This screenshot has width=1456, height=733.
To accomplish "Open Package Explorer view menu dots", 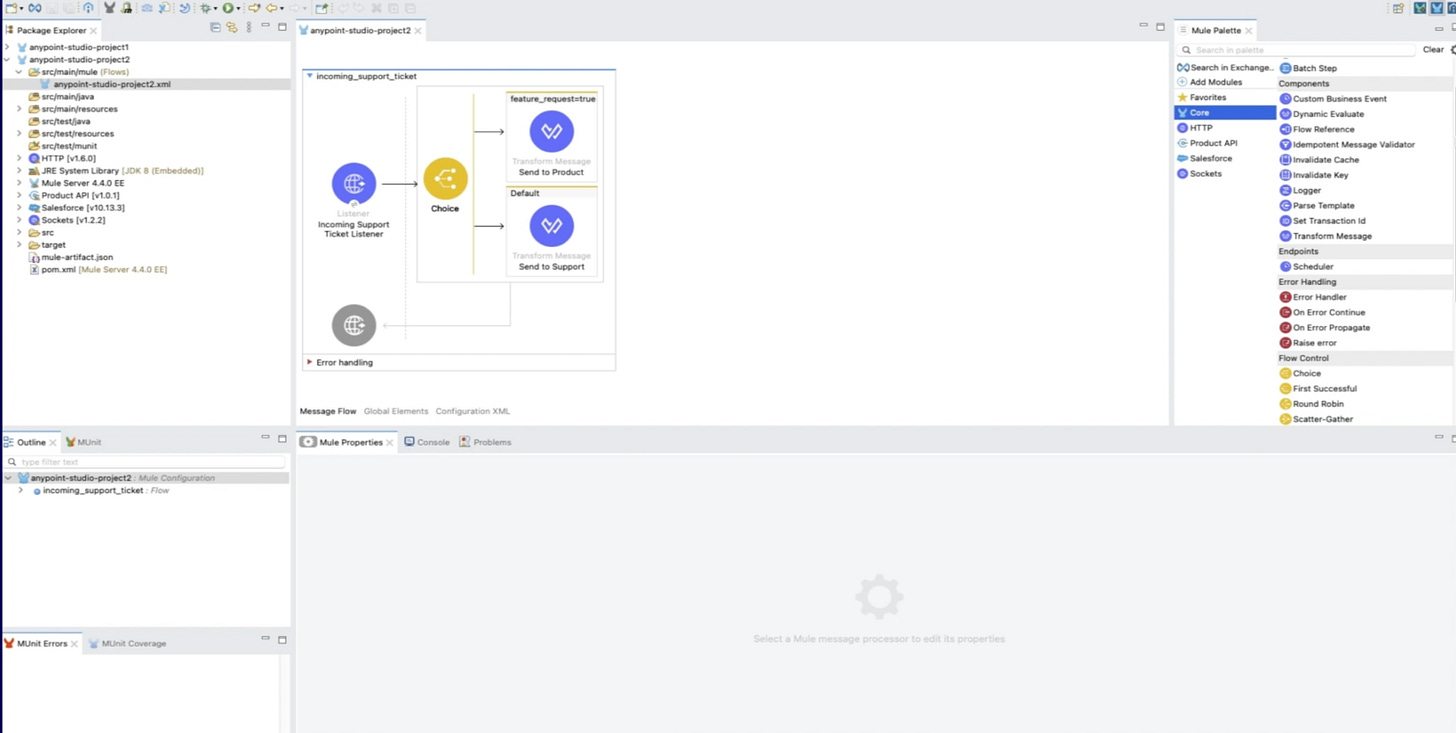I will coord(249,28).
